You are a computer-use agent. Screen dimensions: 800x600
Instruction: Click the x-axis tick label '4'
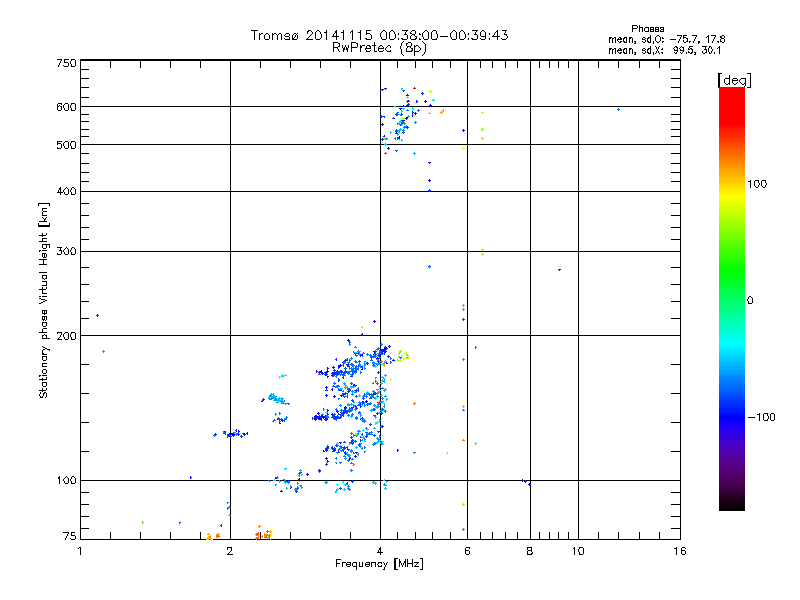380,551
